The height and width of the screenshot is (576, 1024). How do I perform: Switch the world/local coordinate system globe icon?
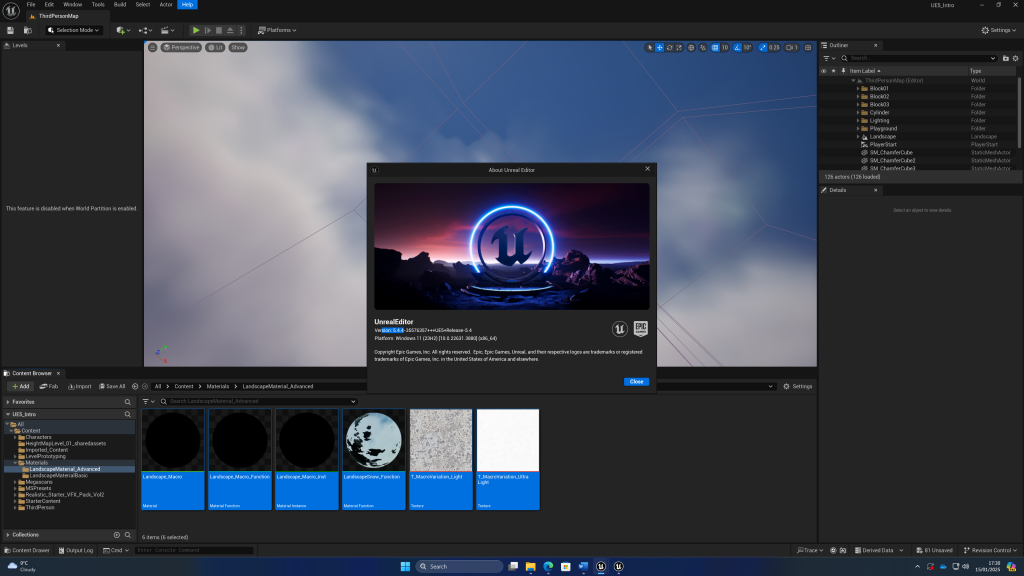click(x=691, y=48)
